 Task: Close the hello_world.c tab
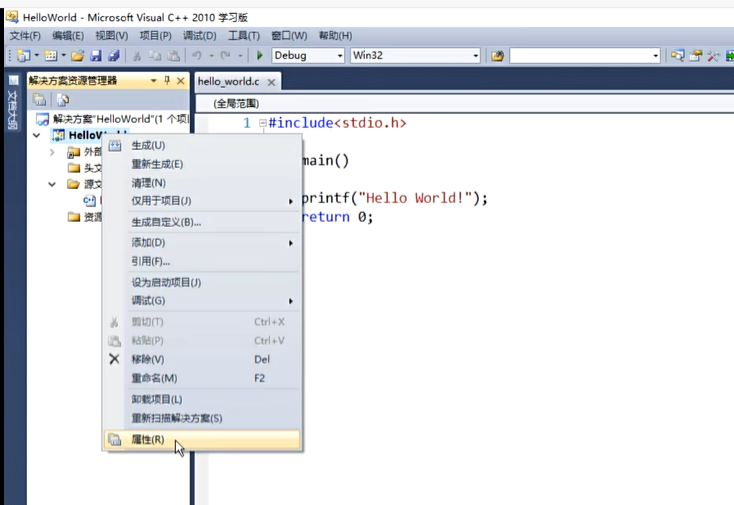click(x=271, y=82)
